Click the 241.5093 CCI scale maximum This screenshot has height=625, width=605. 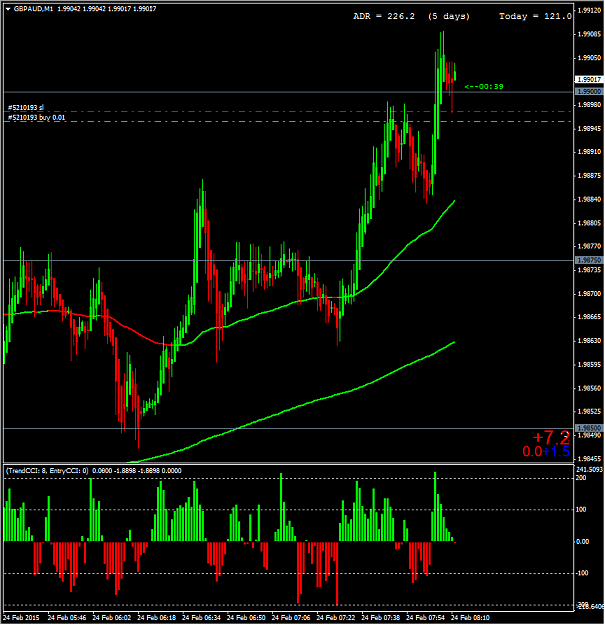pos(589,470)
